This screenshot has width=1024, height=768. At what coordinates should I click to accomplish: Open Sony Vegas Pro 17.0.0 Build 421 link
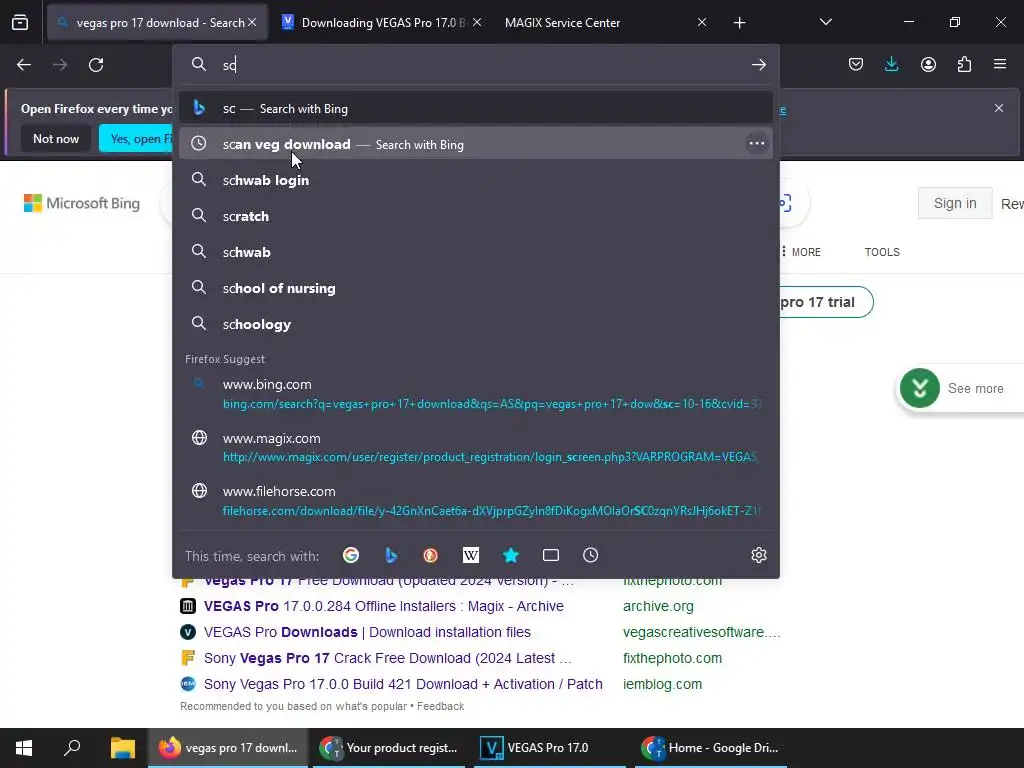point(403,684)
